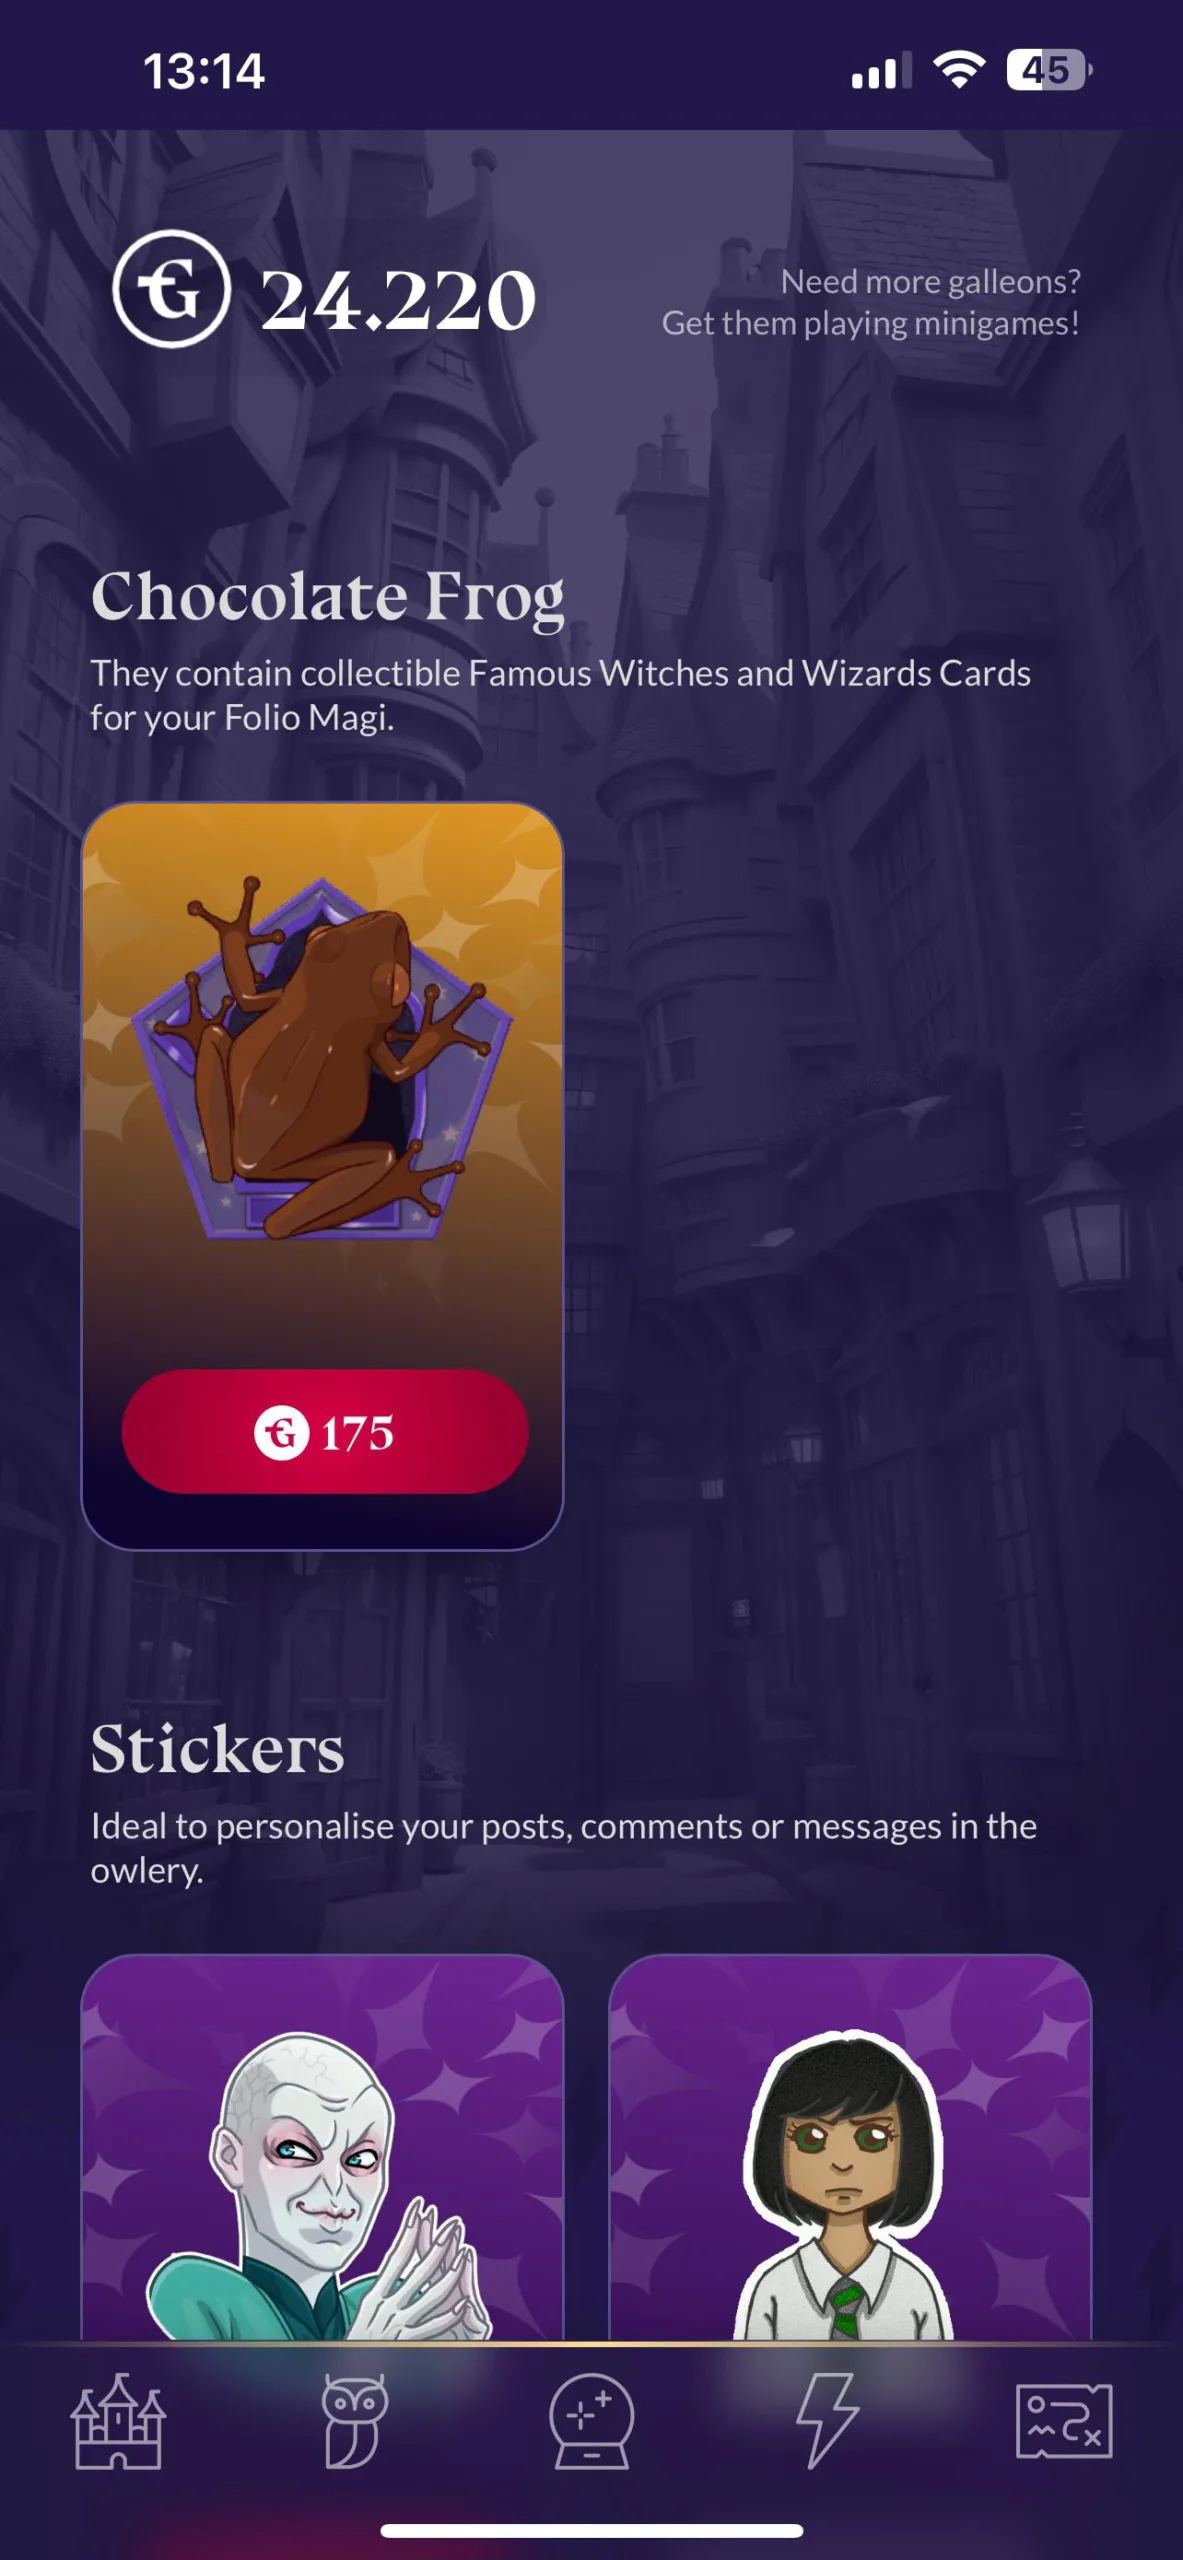Click the battery indicator showing 45
1183x2560 pixels.
pos(1049,70)
